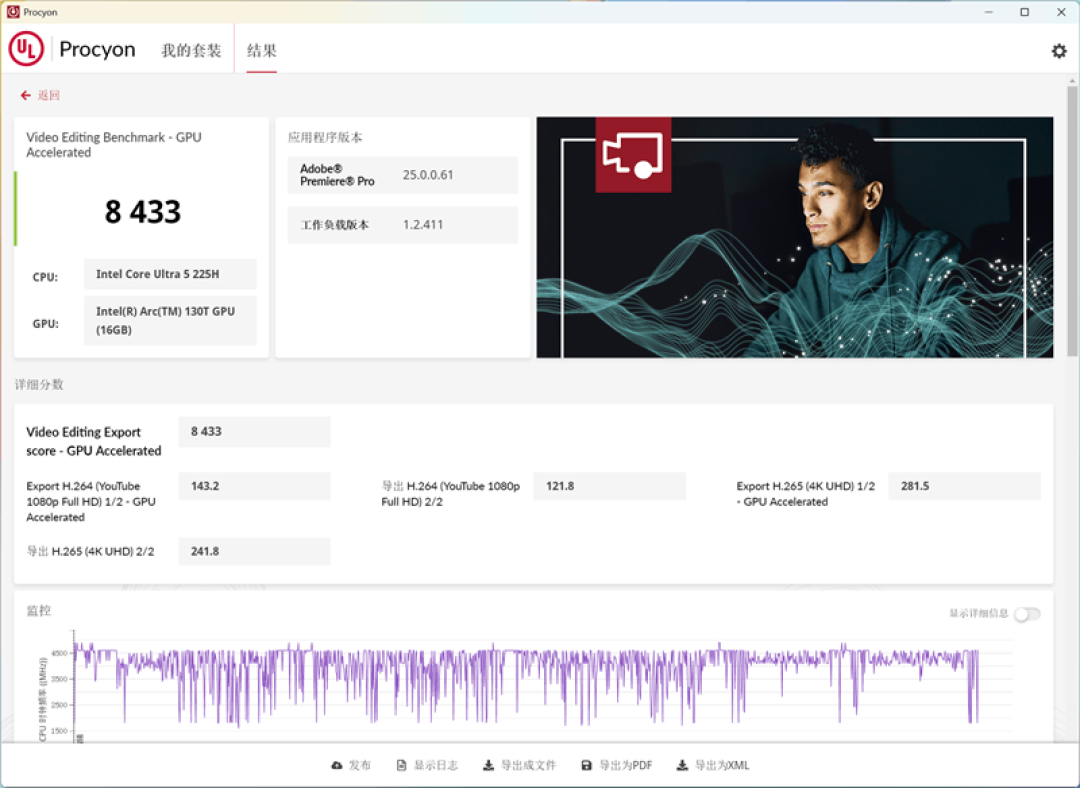Open settings with the gear icon

point(1059,51)
